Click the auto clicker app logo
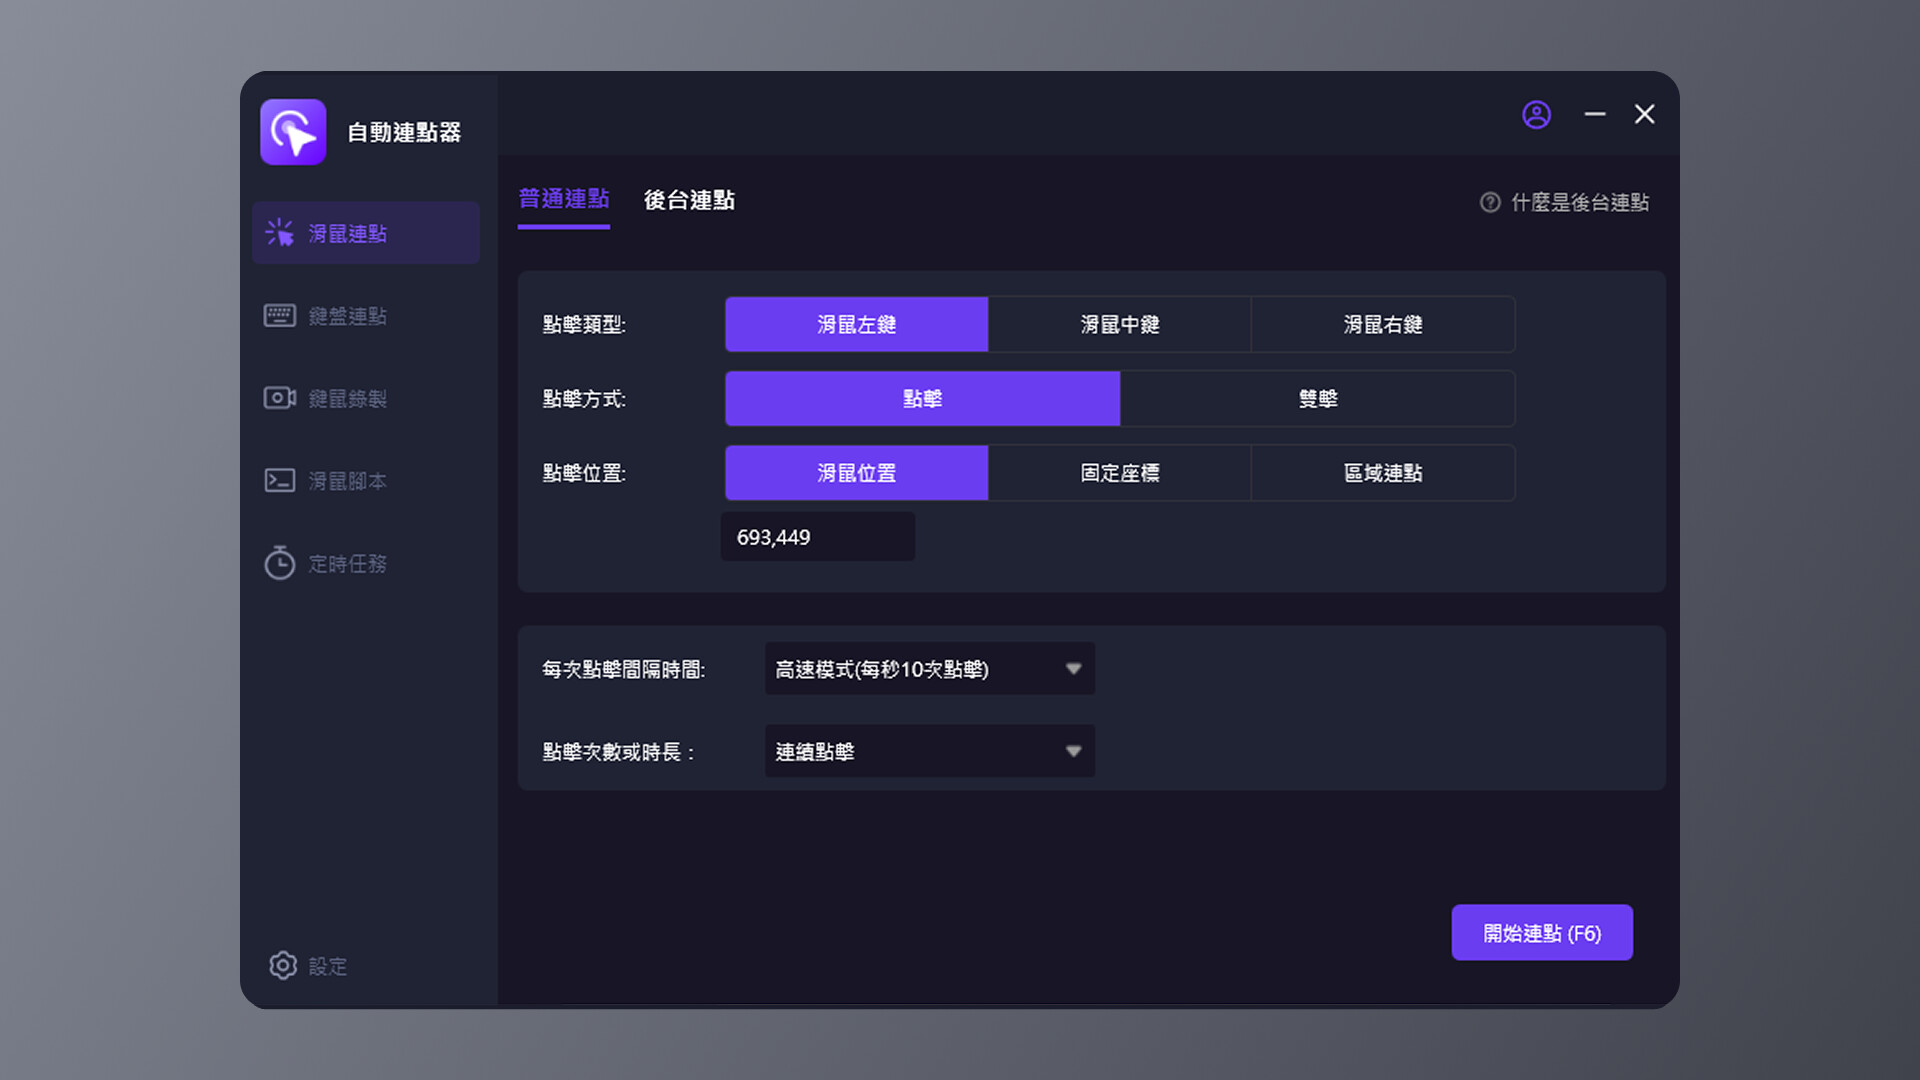 (293, 132)
